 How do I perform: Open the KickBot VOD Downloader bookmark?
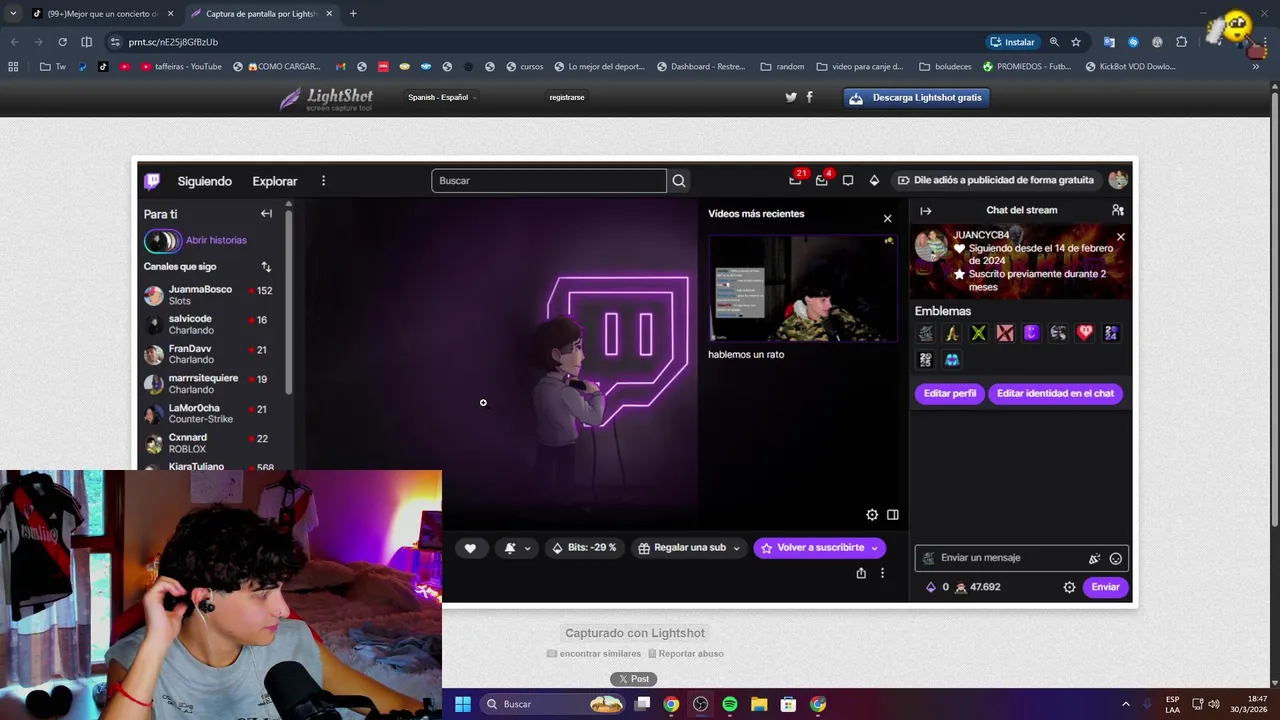[1129, 67]
